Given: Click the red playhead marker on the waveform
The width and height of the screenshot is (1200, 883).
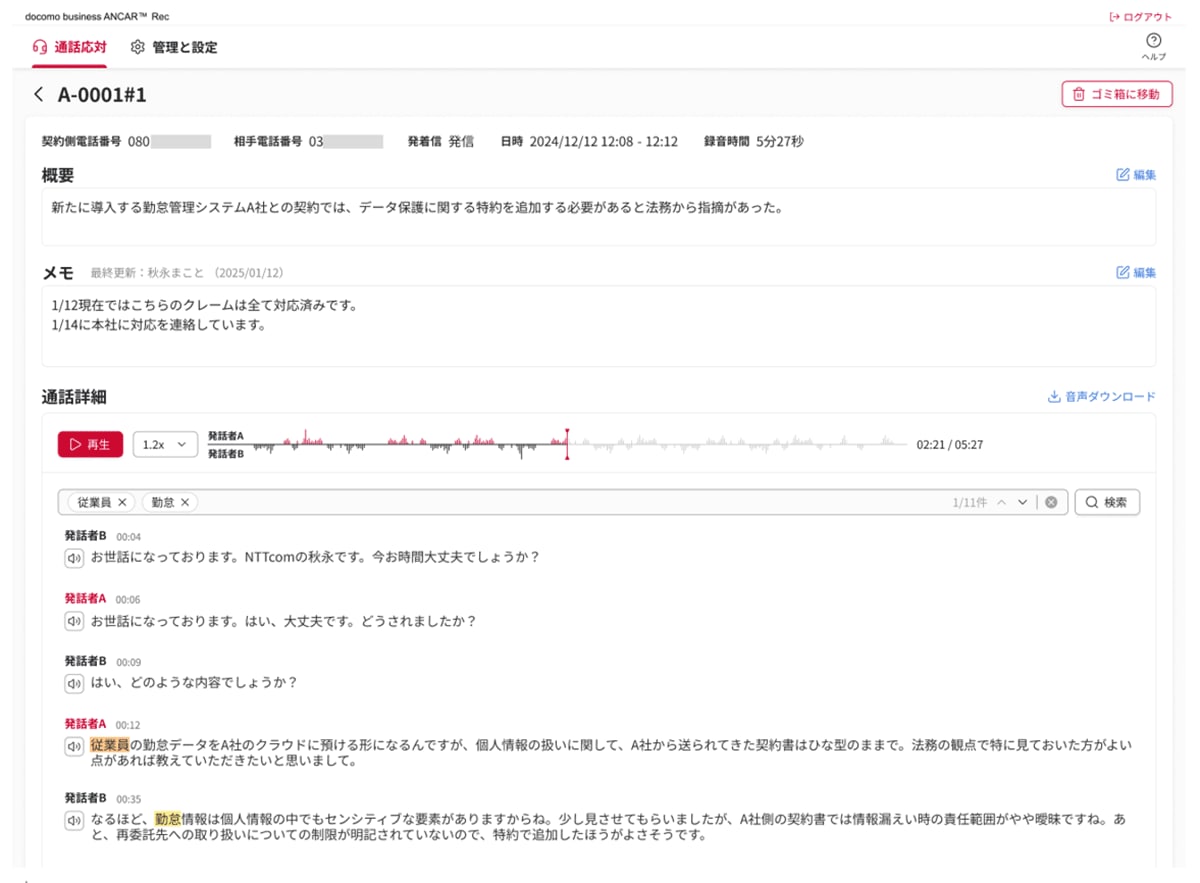Looking at the screenshot, I should point(567,444).
